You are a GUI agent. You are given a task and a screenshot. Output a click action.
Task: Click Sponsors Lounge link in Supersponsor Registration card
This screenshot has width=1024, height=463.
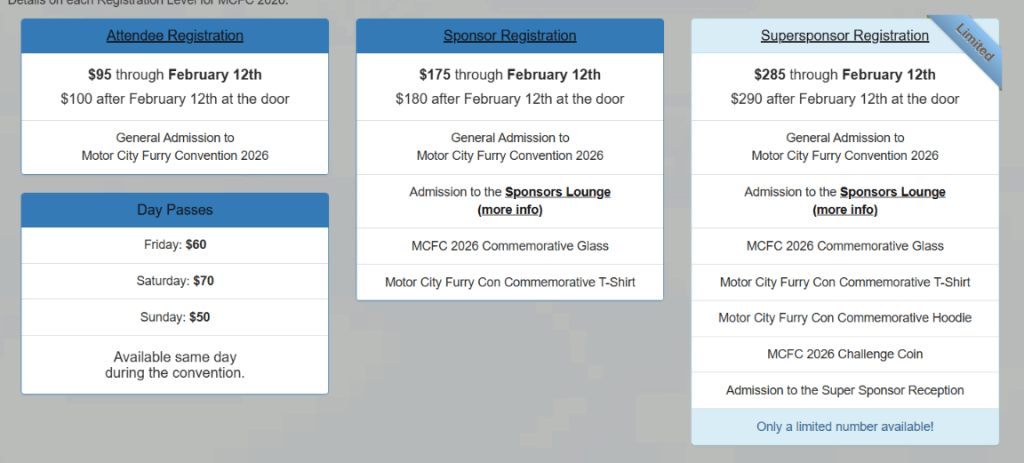893,192
